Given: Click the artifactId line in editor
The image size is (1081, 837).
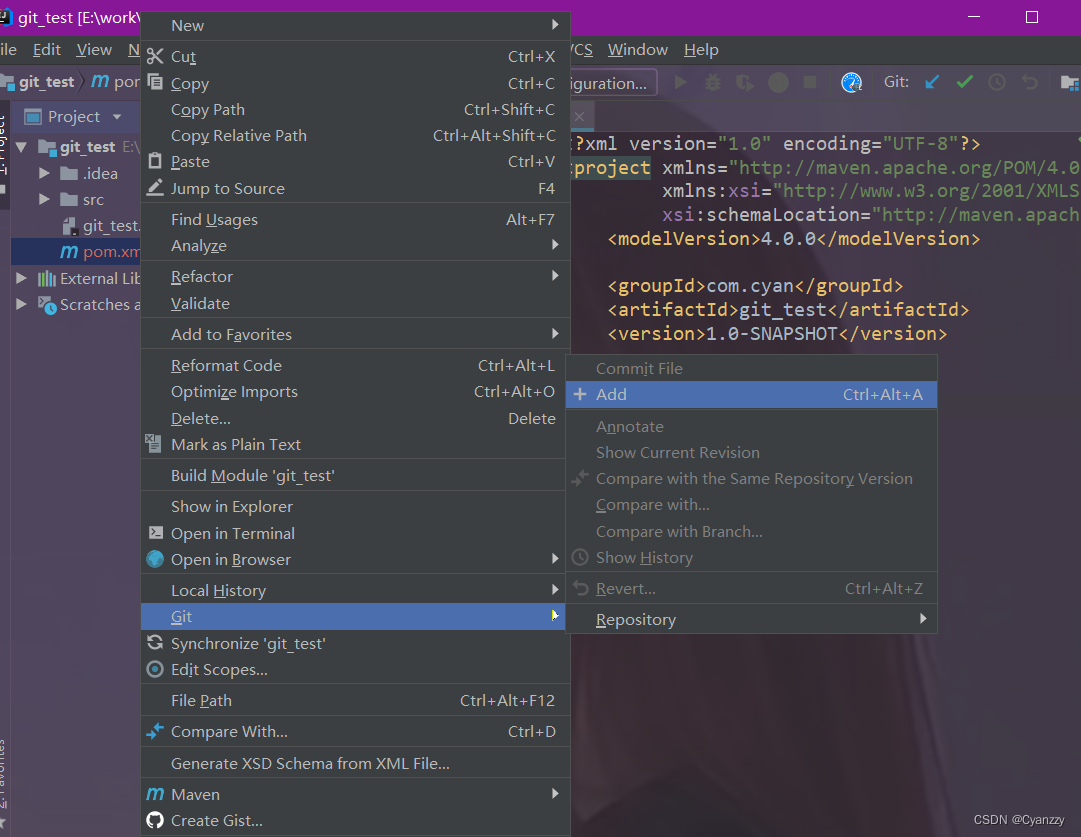Looking at the screenshot, I should tap(788, 310).
